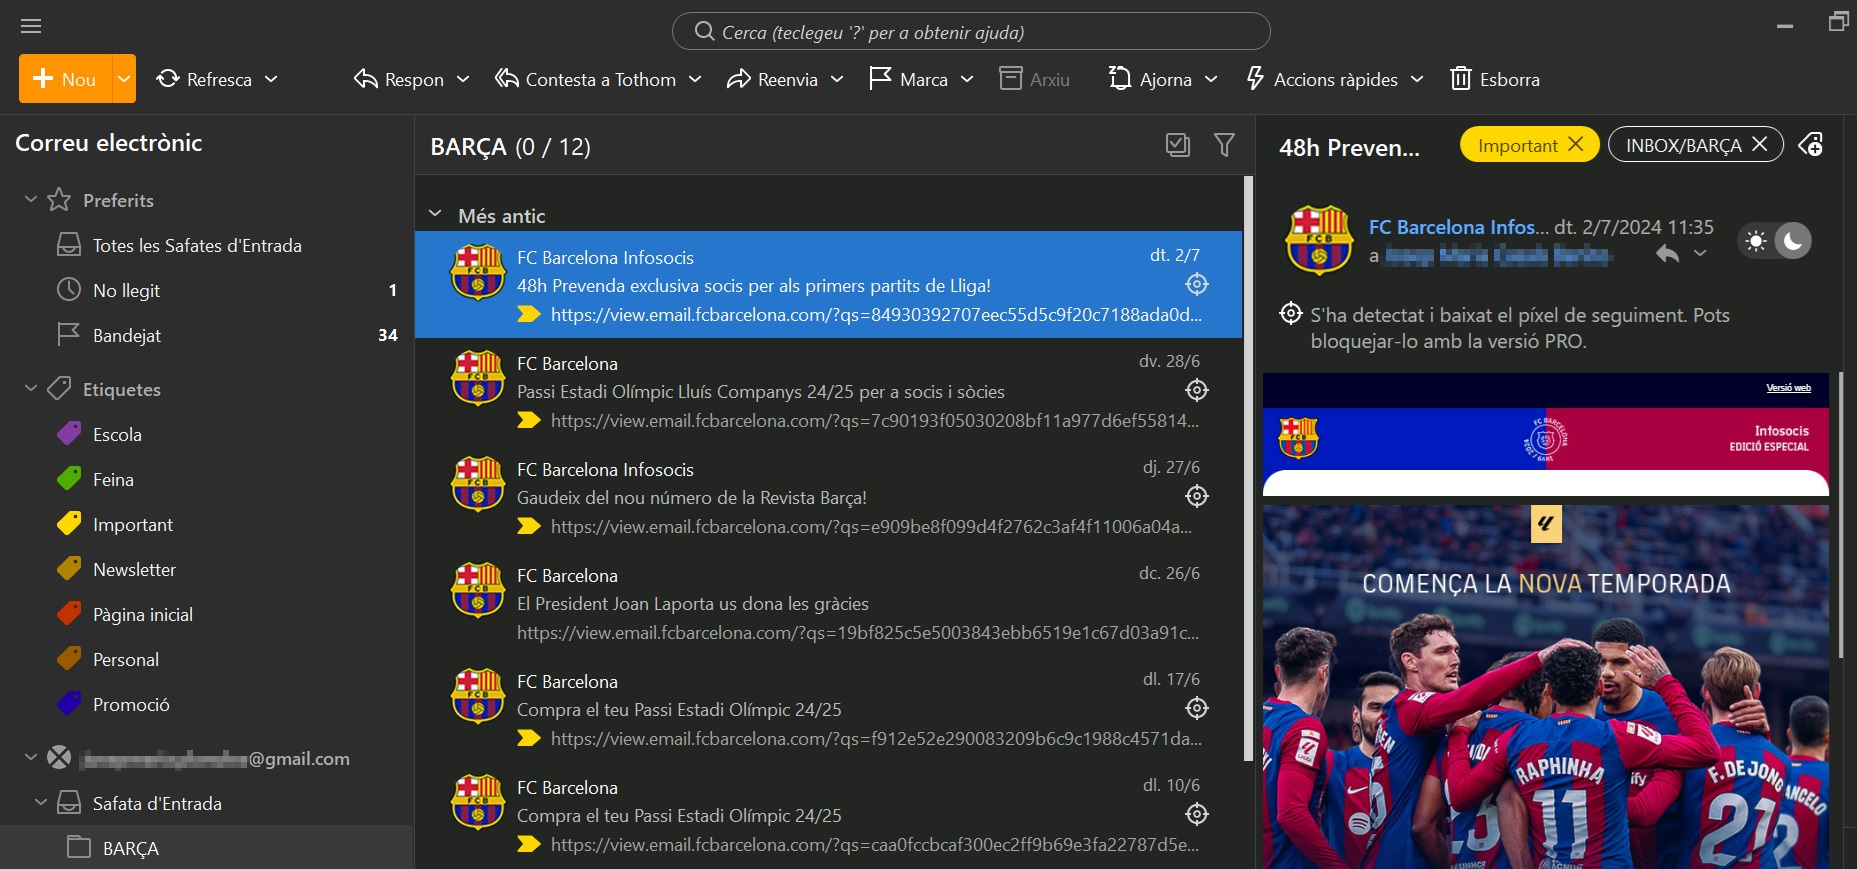The width and height of the screenshot is (1857, 869).
Task: Click the tag arrow on Revista Barça email
Action: point(528,526)
